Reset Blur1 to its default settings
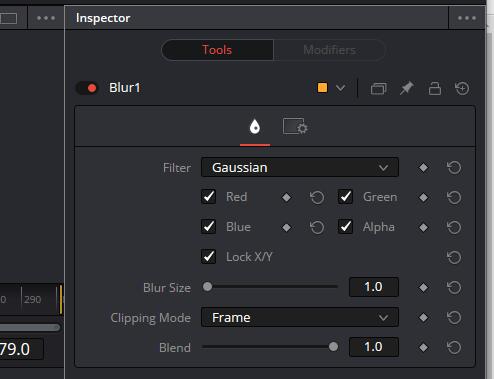494x379 pixels. pyautogui.click(x=462, y=88)
